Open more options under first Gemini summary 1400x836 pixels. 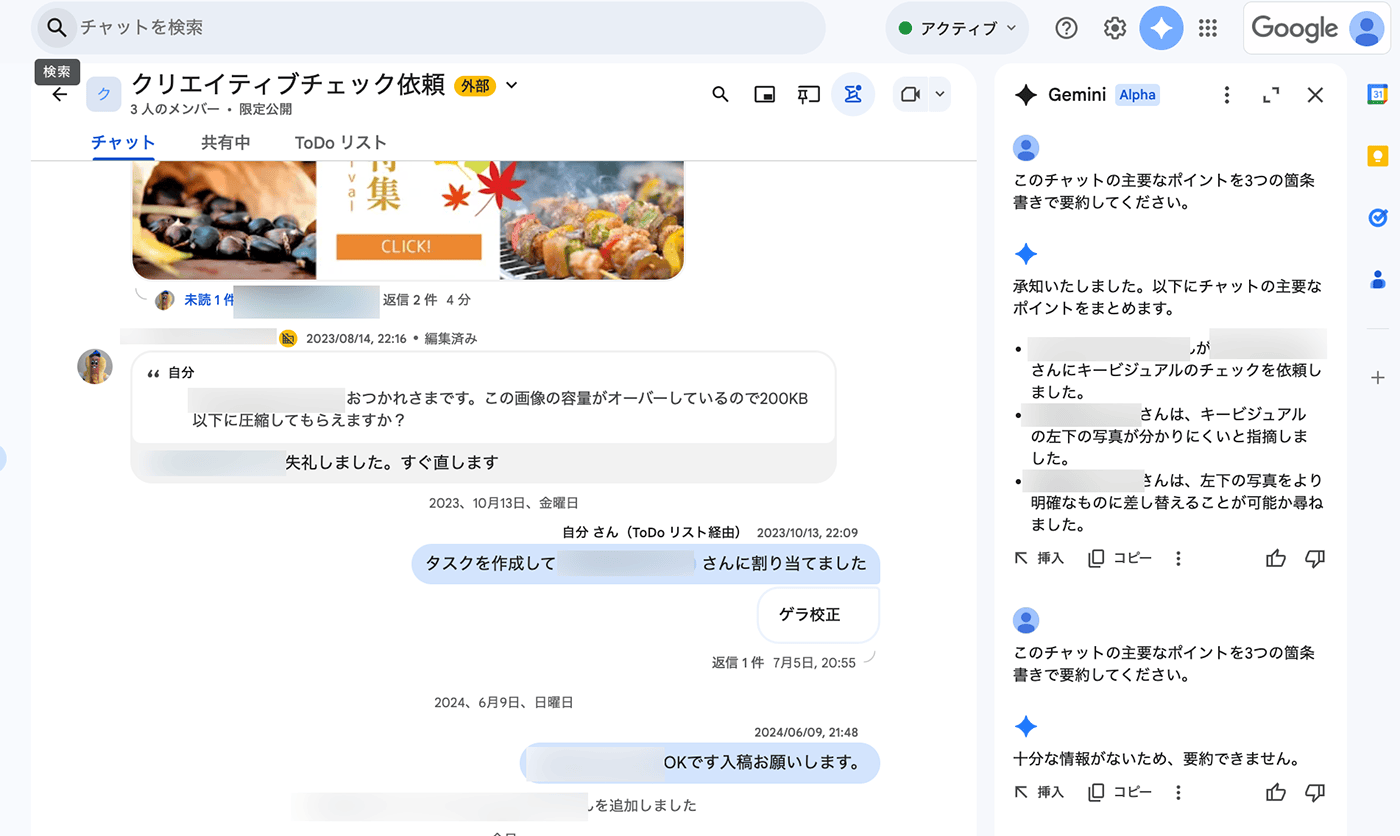pos(1178,559)
